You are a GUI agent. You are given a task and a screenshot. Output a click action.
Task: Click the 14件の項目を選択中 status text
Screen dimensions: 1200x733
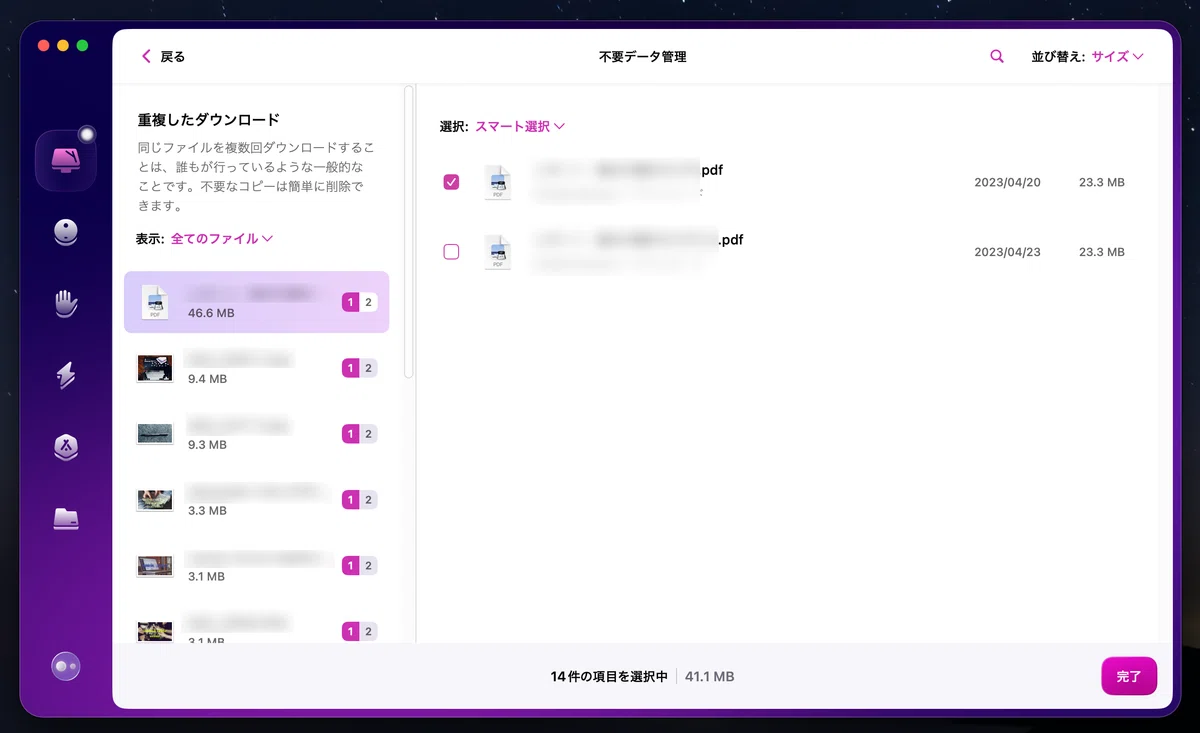click(609, 677)
